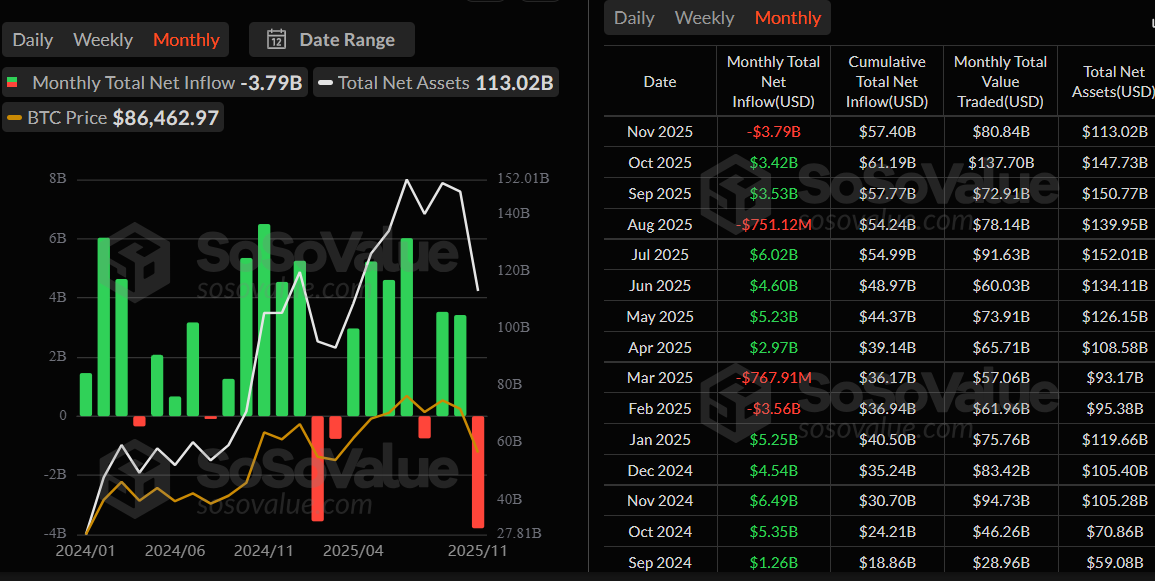Click the -$3.56B Feb 2025 inflow value

point(773,409)
